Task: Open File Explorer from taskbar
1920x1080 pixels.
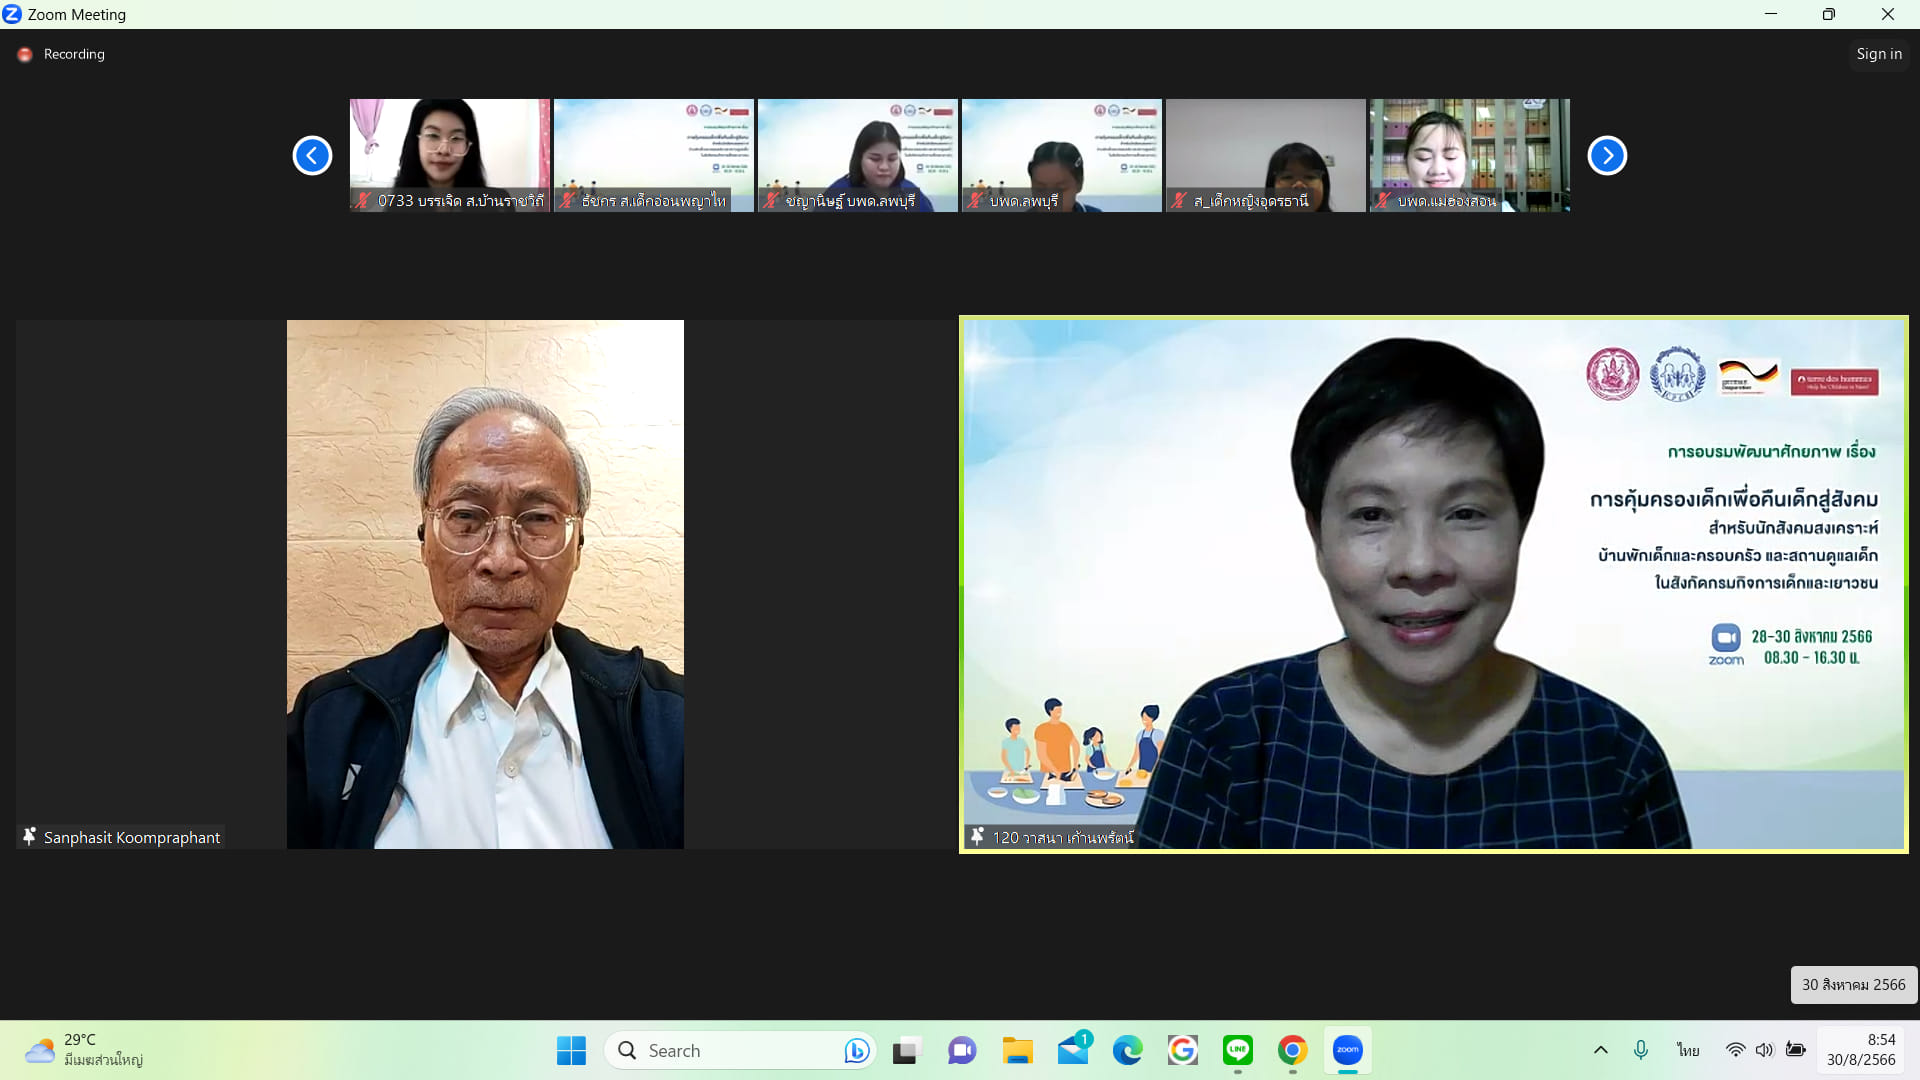Action: pyautogui.click(x=1017, y=1050)
